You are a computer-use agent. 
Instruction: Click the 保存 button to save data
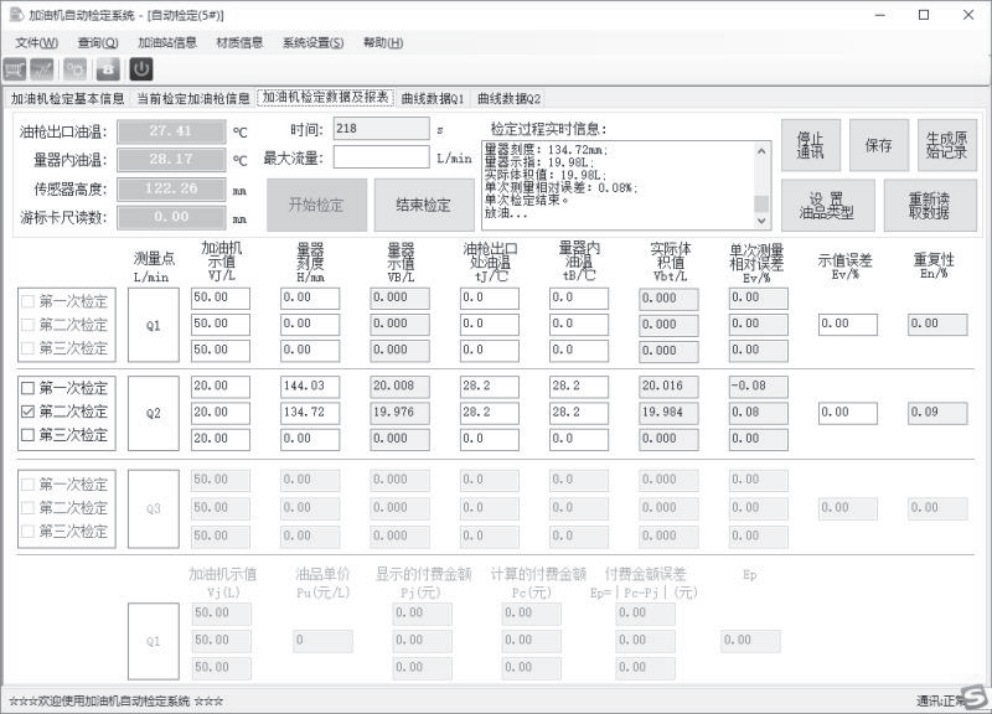pyautogui.click(x=877, y=142)
